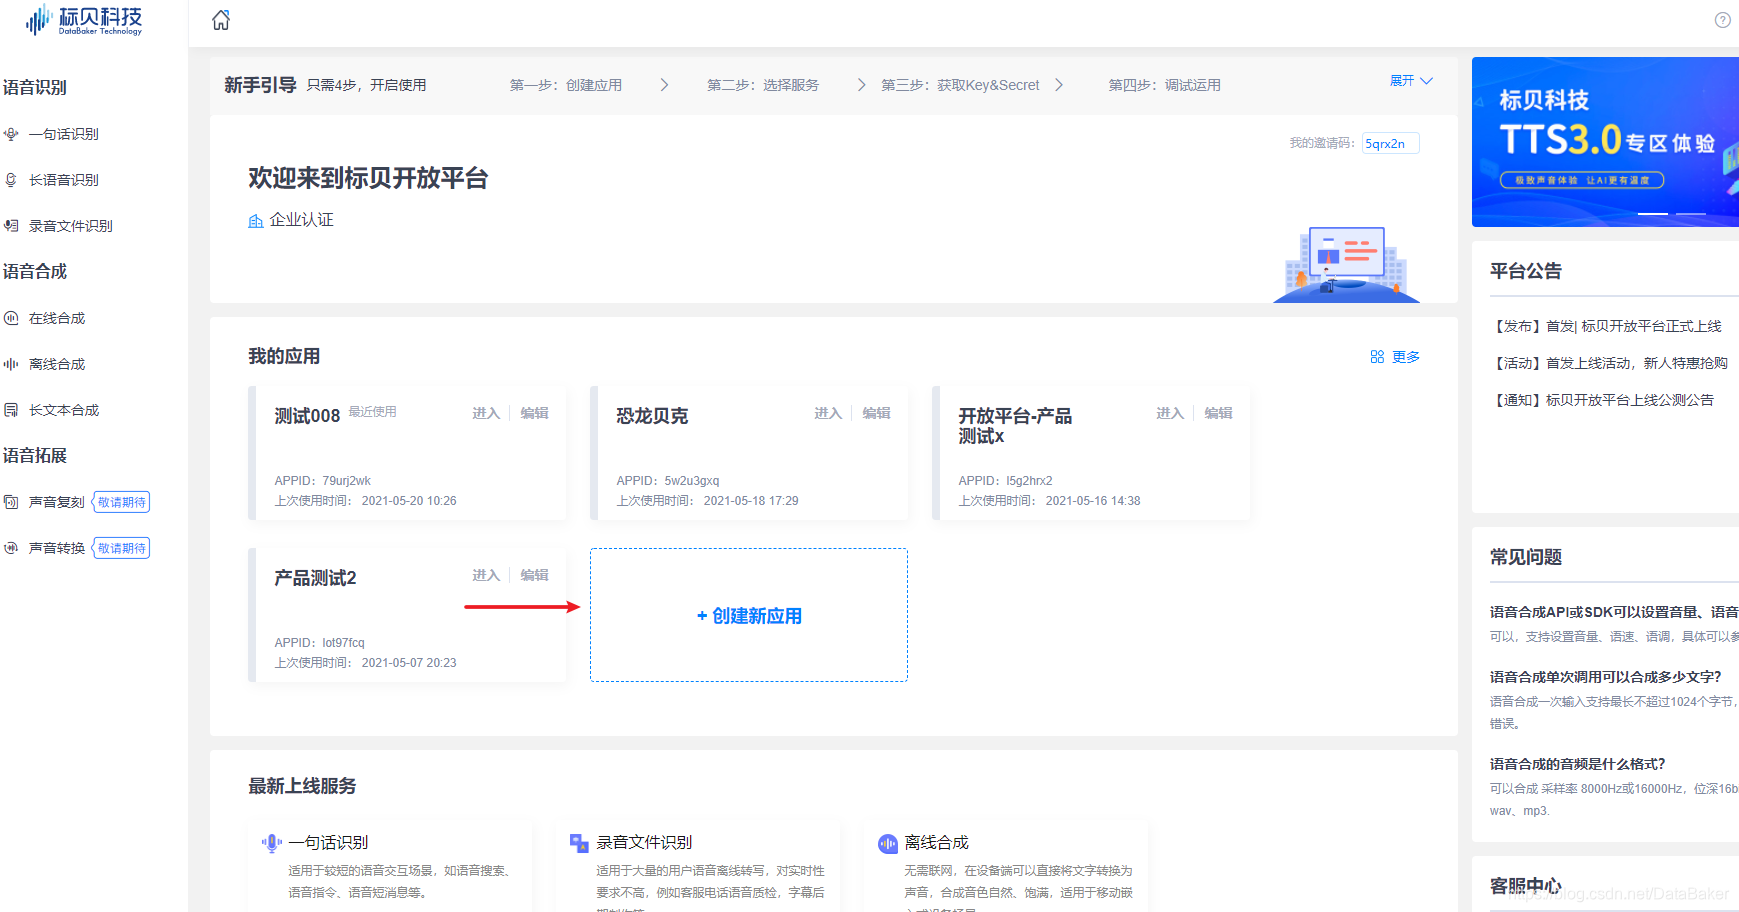Click the 企业认证 building icon

tap(256, 221)
